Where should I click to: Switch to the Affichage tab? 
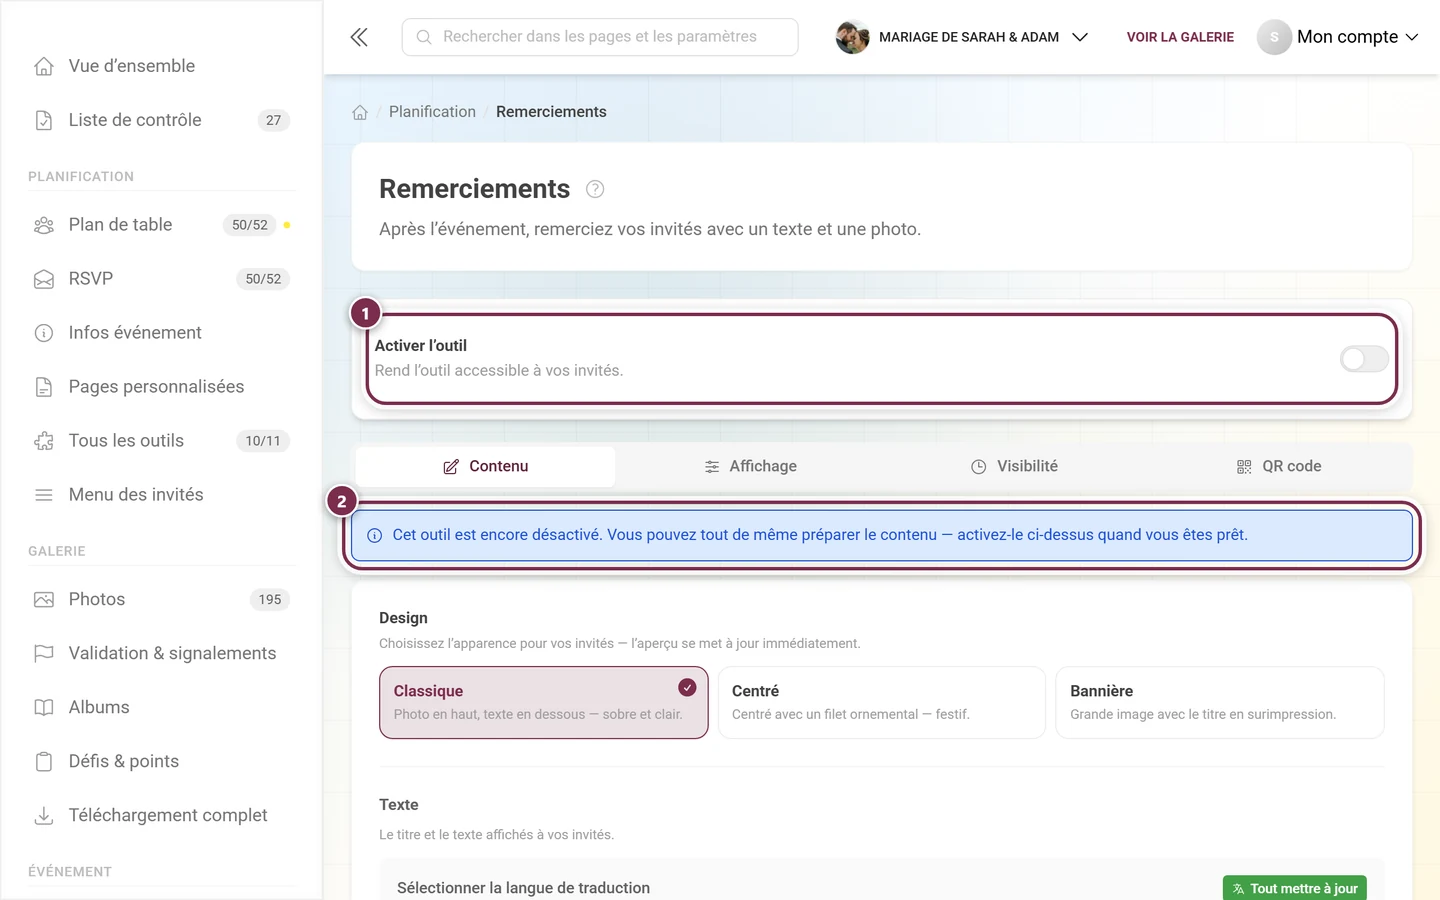pyautogui.click(x=751, y=467)
